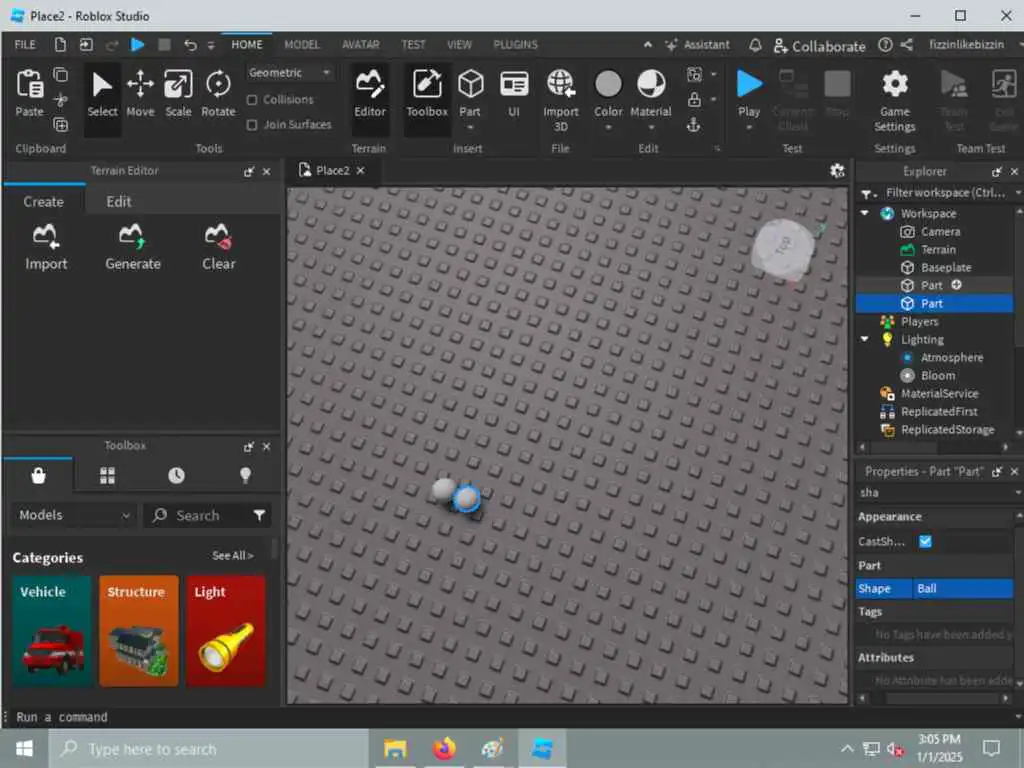
Task: Activate the Rotate tool
Action: (x=218, y=94)
